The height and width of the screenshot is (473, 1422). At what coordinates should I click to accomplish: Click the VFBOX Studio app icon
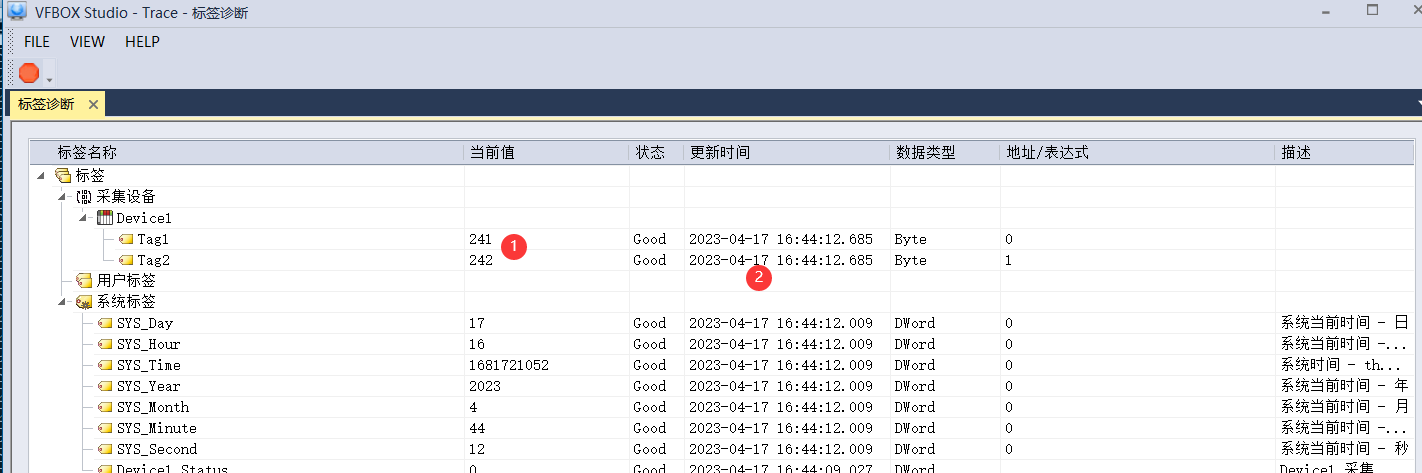point(16,12)
